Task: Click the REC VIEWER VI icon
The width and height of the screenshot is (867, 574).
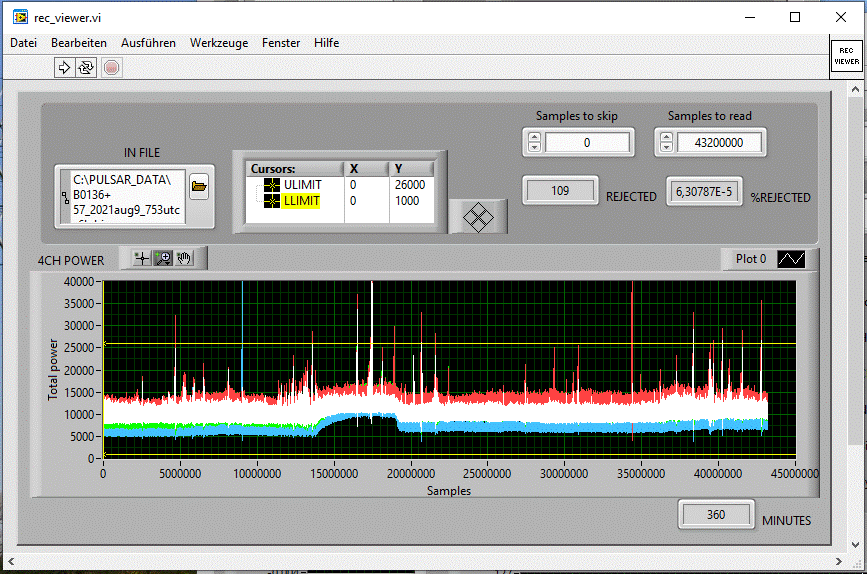Action: pyautogui.click(x=846, y=56)
